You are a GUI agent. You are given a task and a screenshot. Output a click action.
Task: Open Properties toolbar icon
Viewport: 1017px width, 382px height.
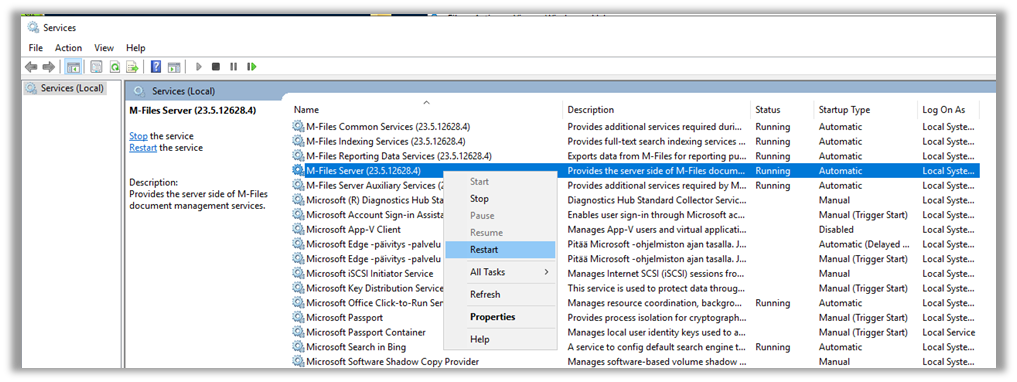coord(97,67)
